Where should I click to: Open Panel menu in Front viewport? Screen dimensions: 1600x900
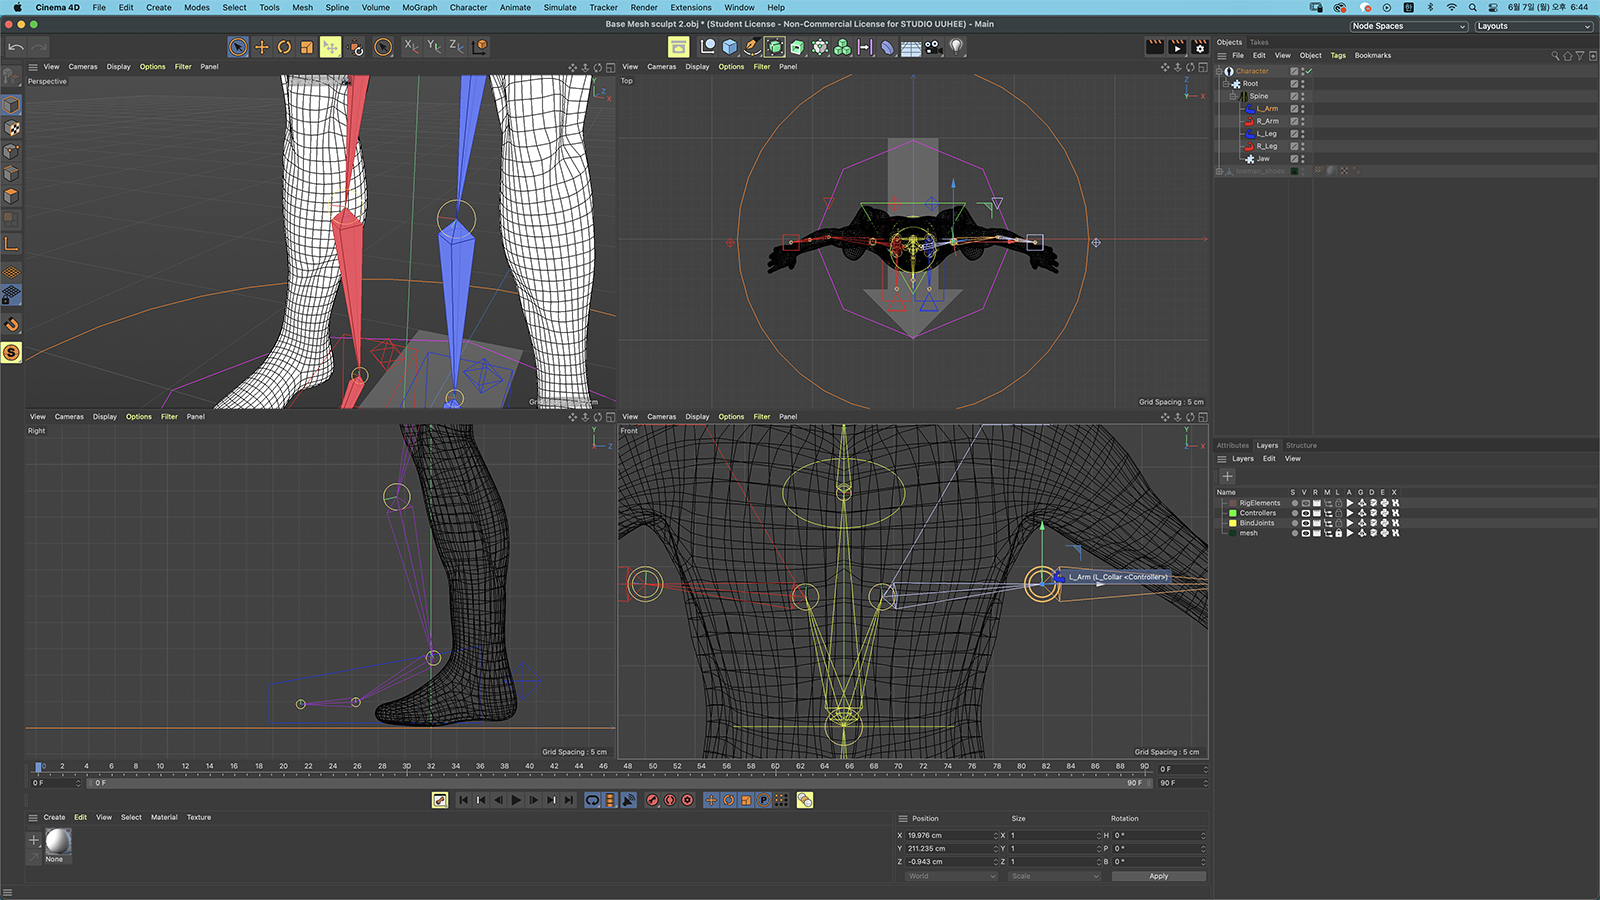(788, 417)
